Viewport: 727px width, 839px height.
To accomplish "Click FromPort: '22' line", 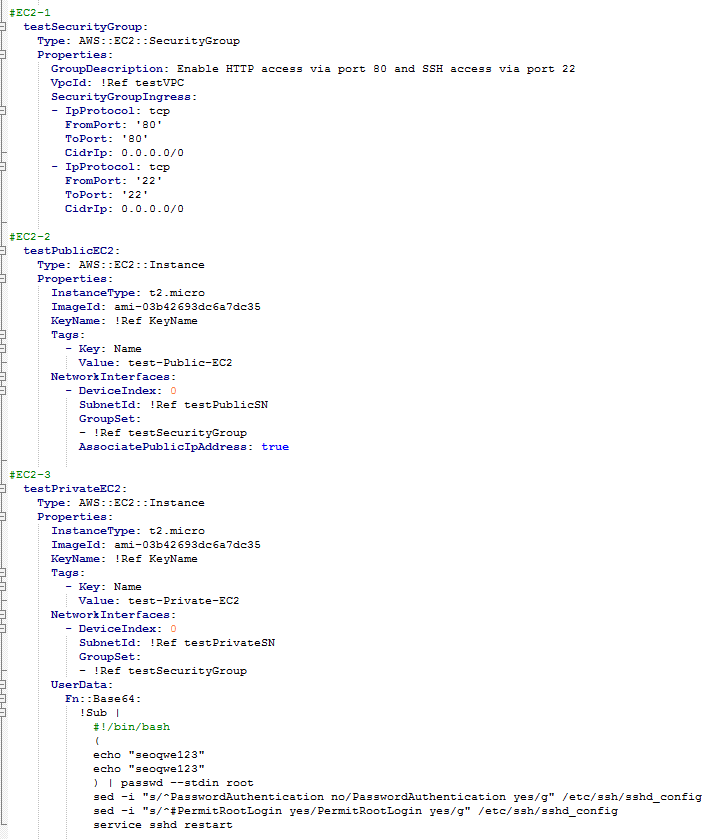I will click(x=113, y=181).
